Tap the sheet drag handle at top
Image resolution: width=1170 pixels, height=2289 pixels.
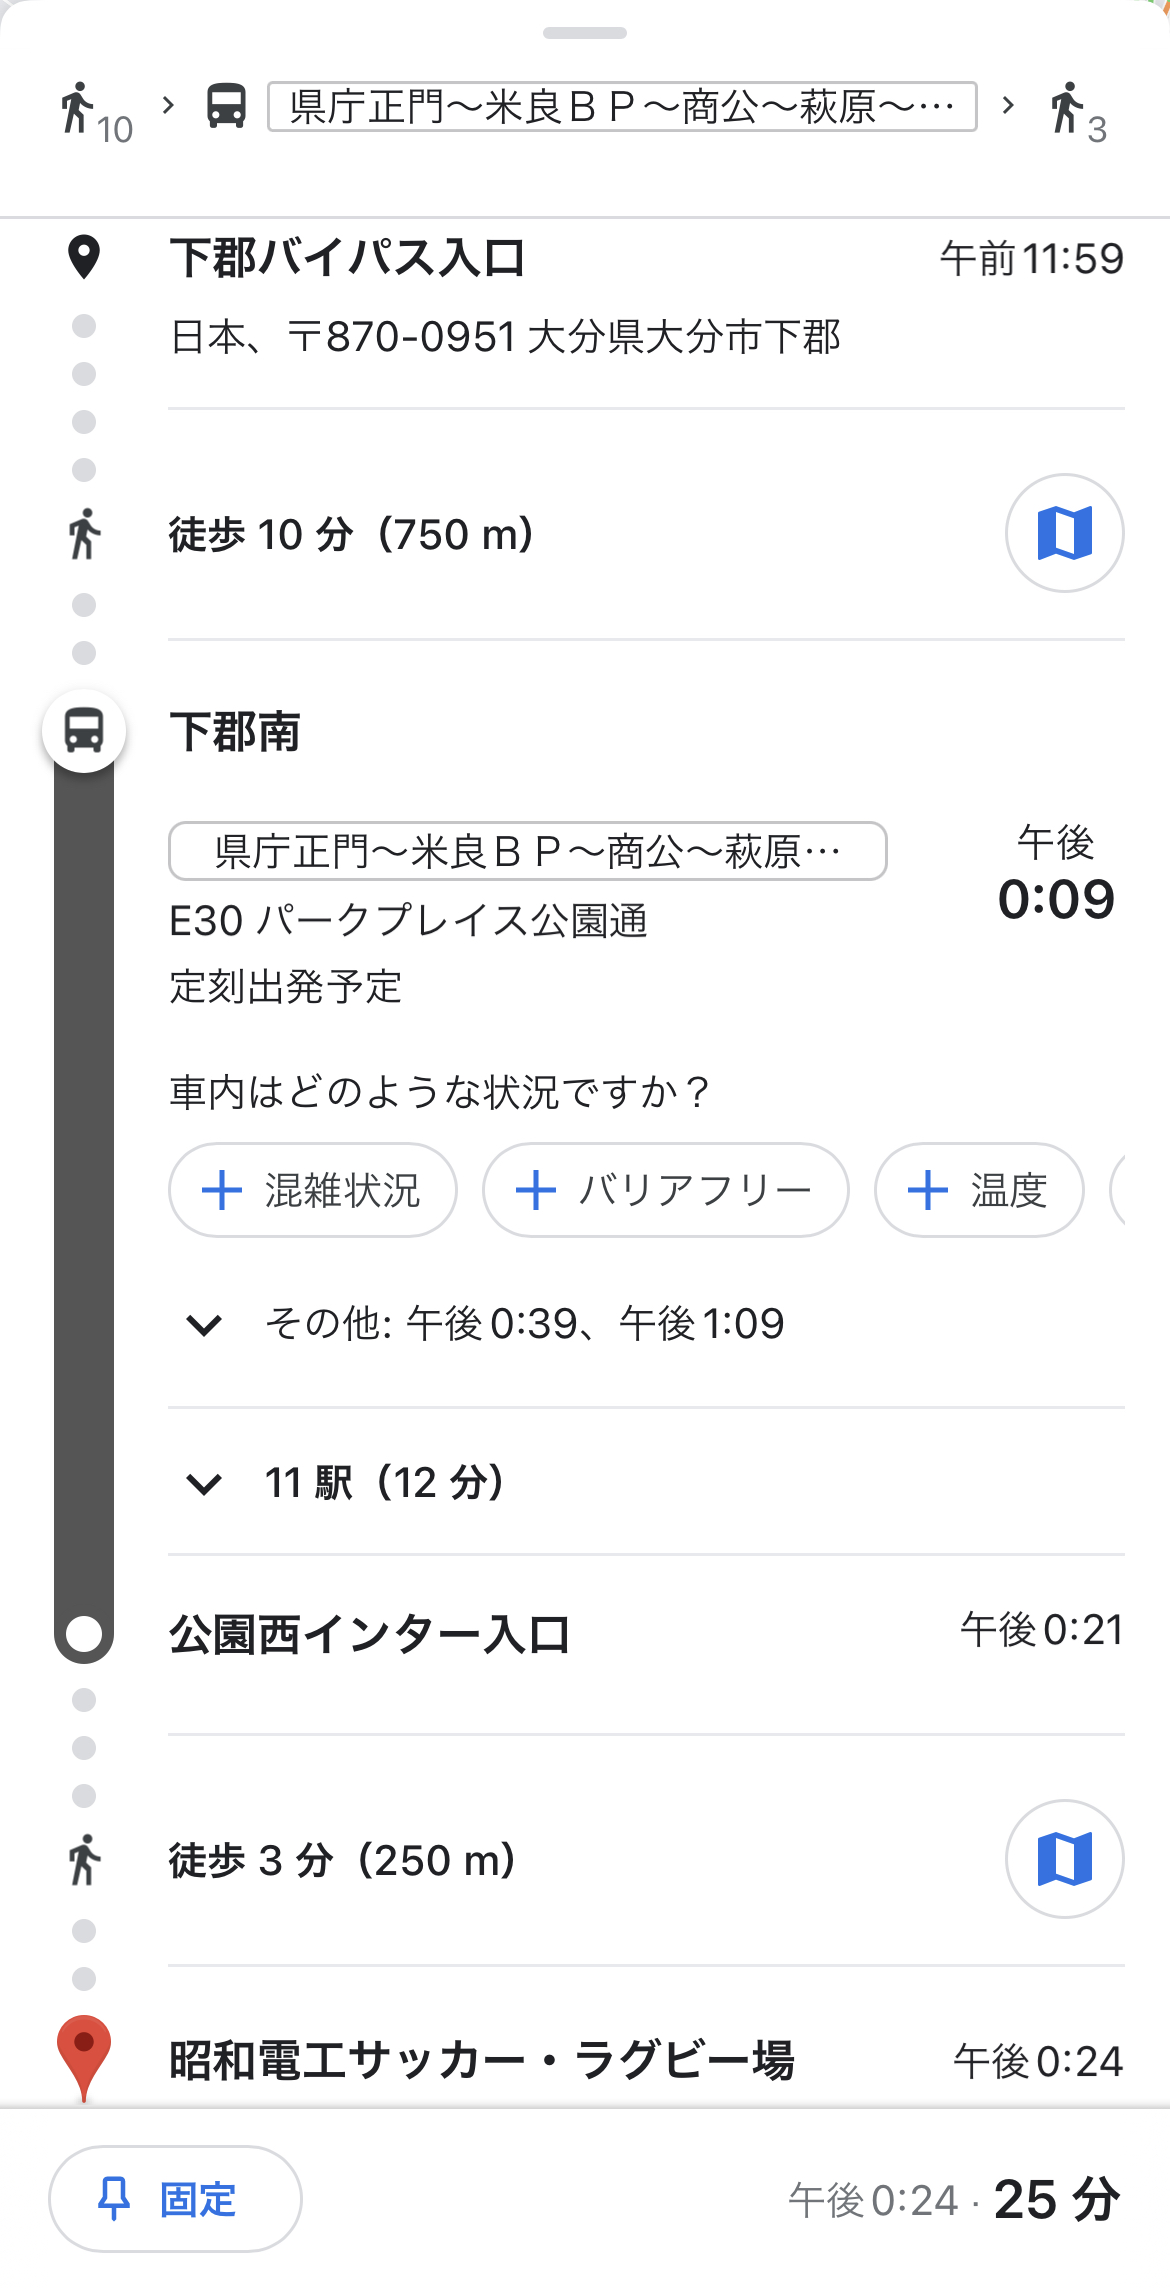pyautogui.click(x=585, y=33)
